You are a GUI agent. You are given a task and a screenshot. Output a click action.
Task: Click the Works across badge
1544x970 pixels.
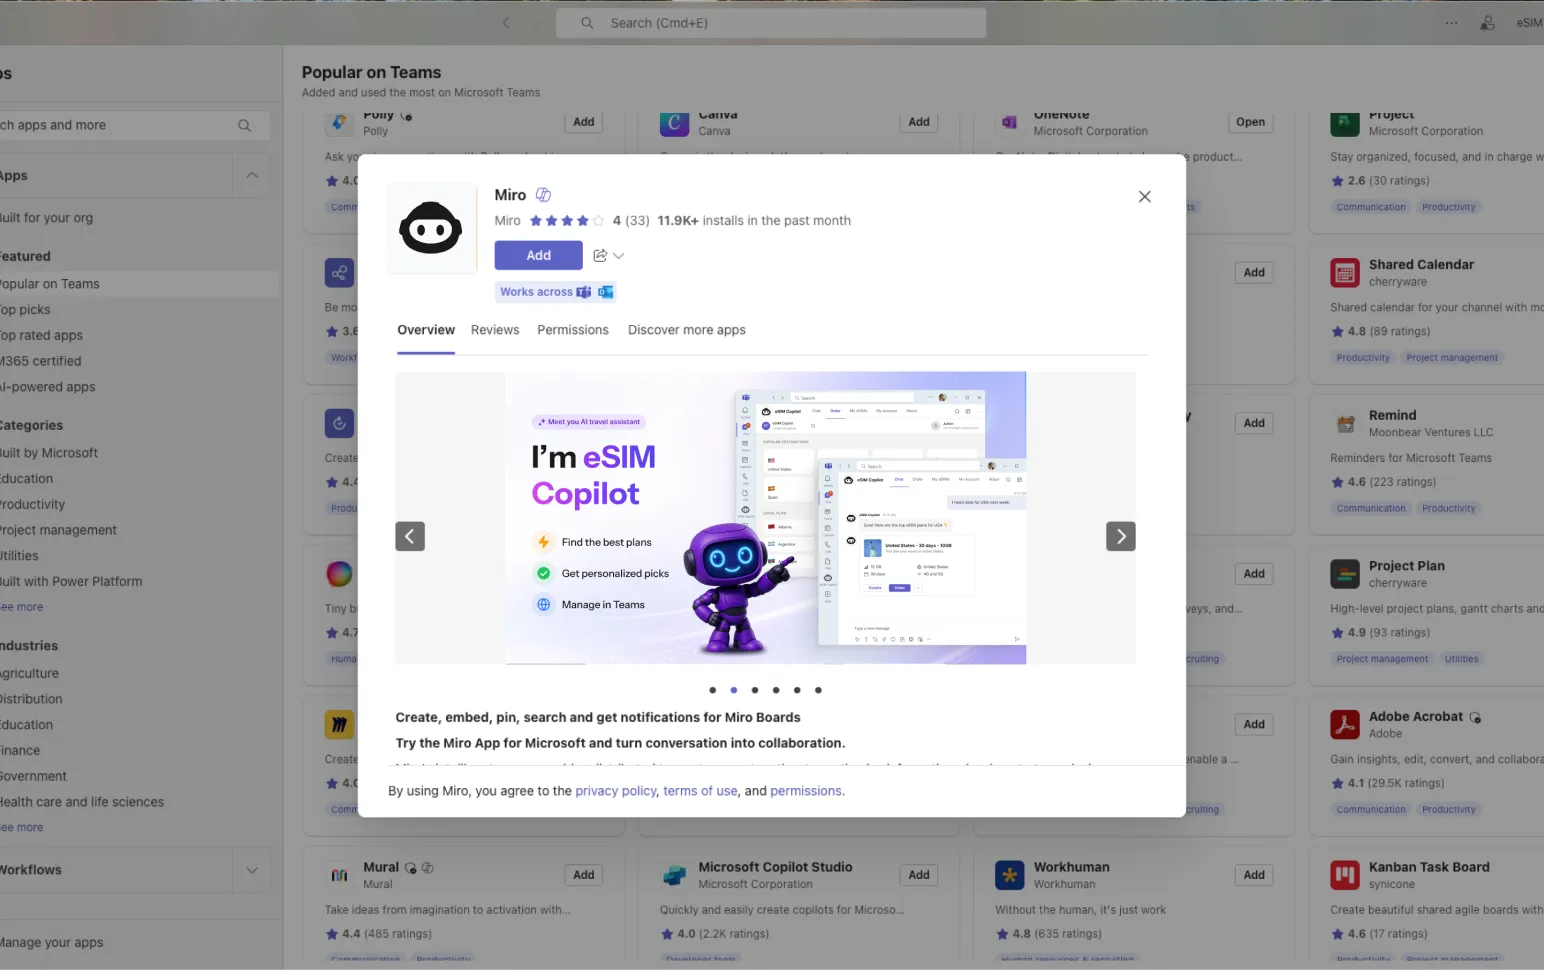555,292
